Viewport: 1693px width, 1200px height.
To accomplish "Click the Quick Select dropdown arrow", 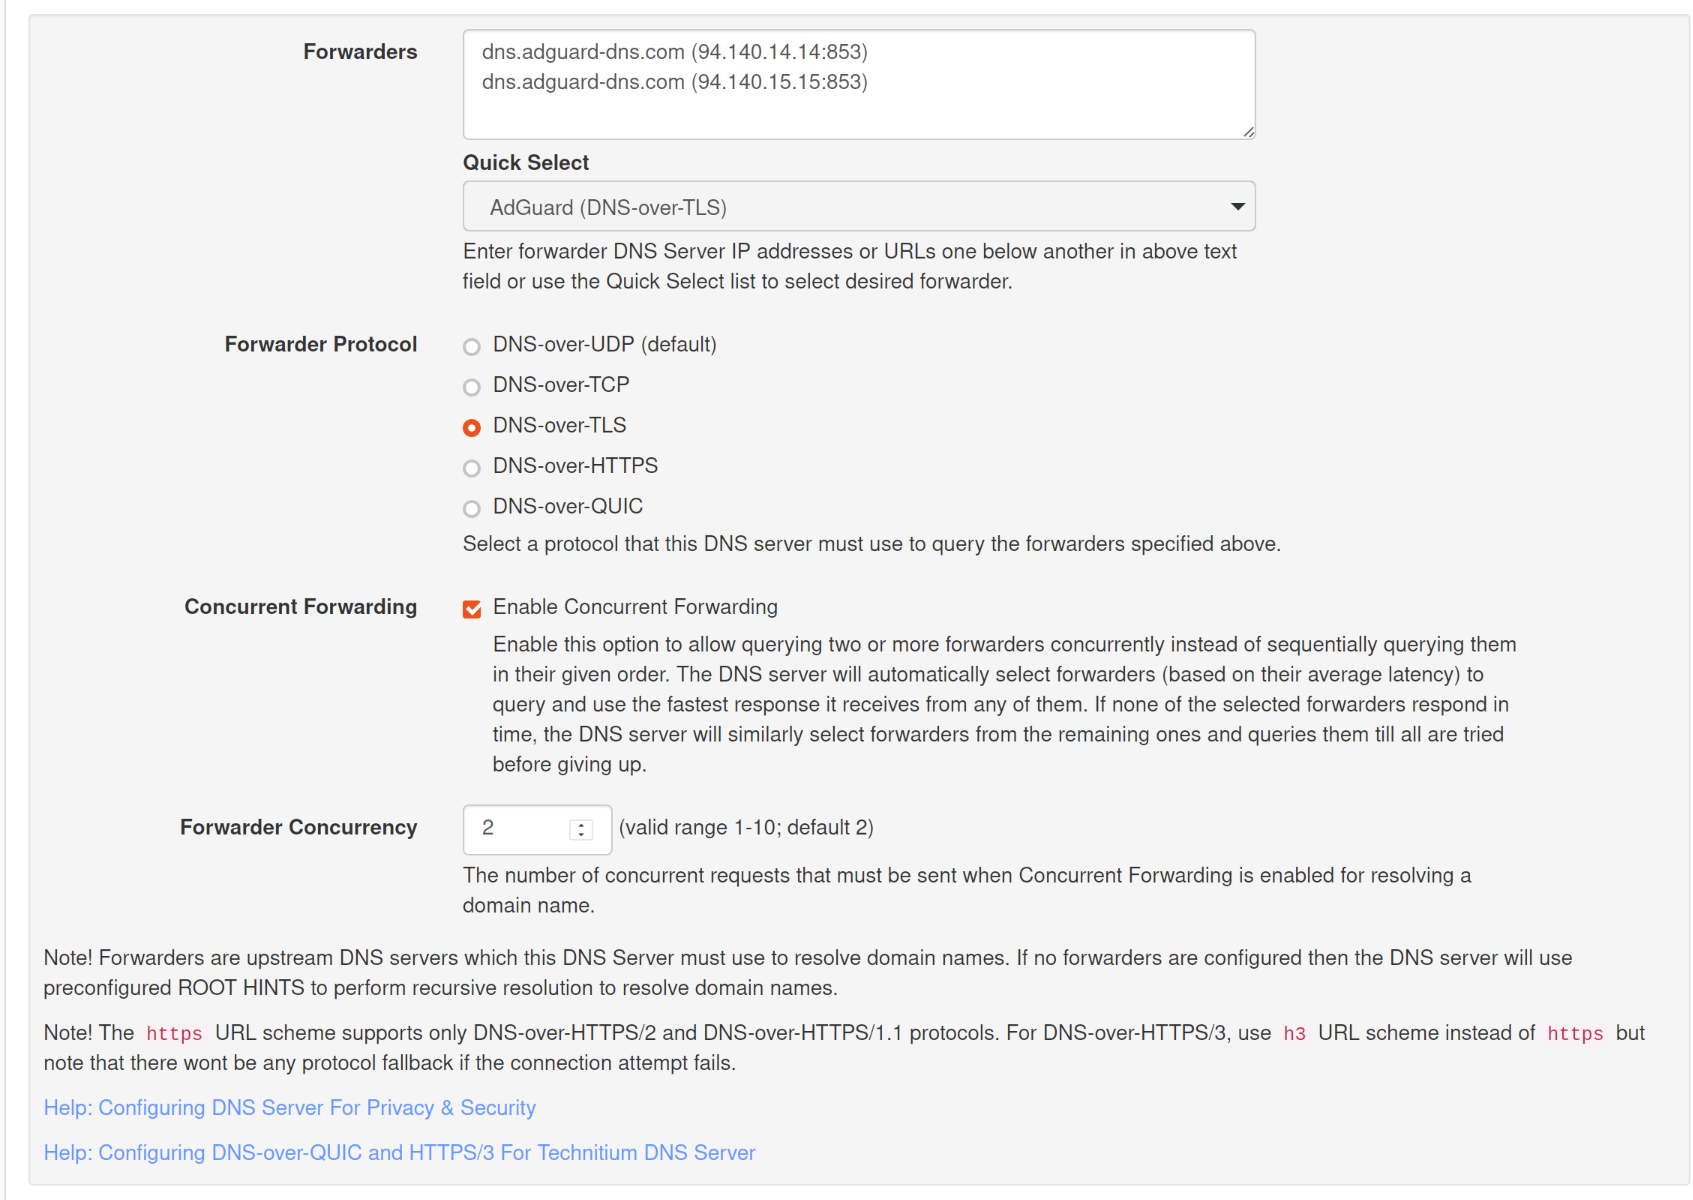I will click(1237, 207).
